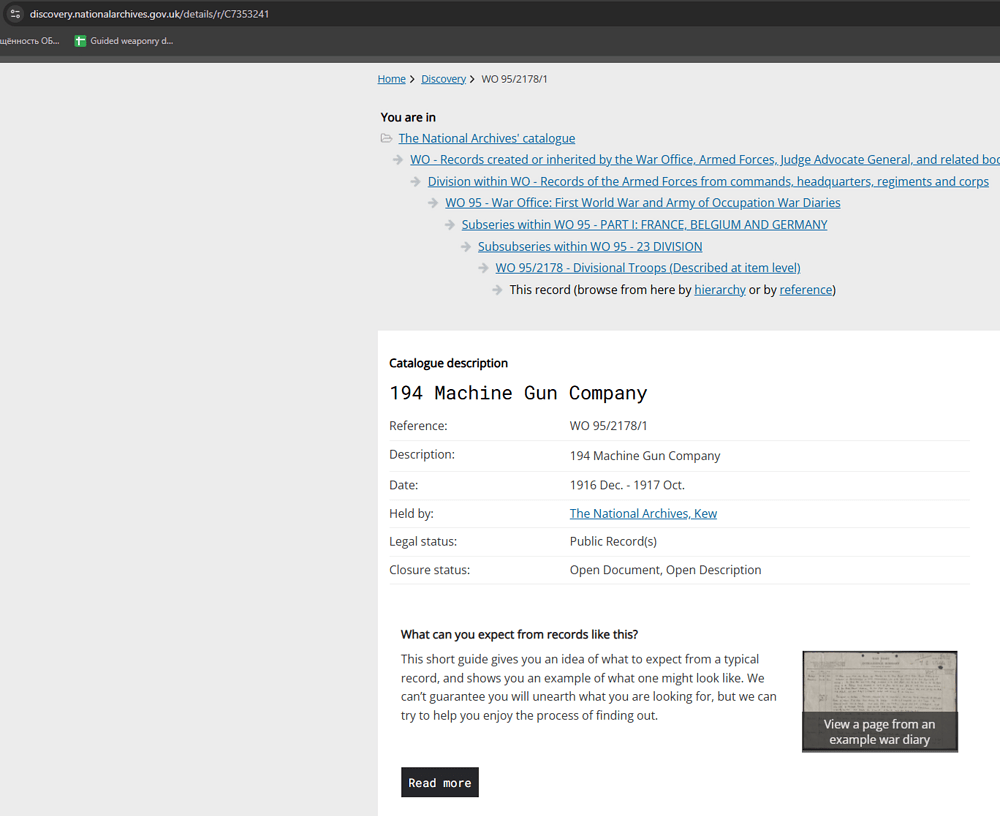
Task: Open the Guided weaponry bookmark
Action: [124, 41]
